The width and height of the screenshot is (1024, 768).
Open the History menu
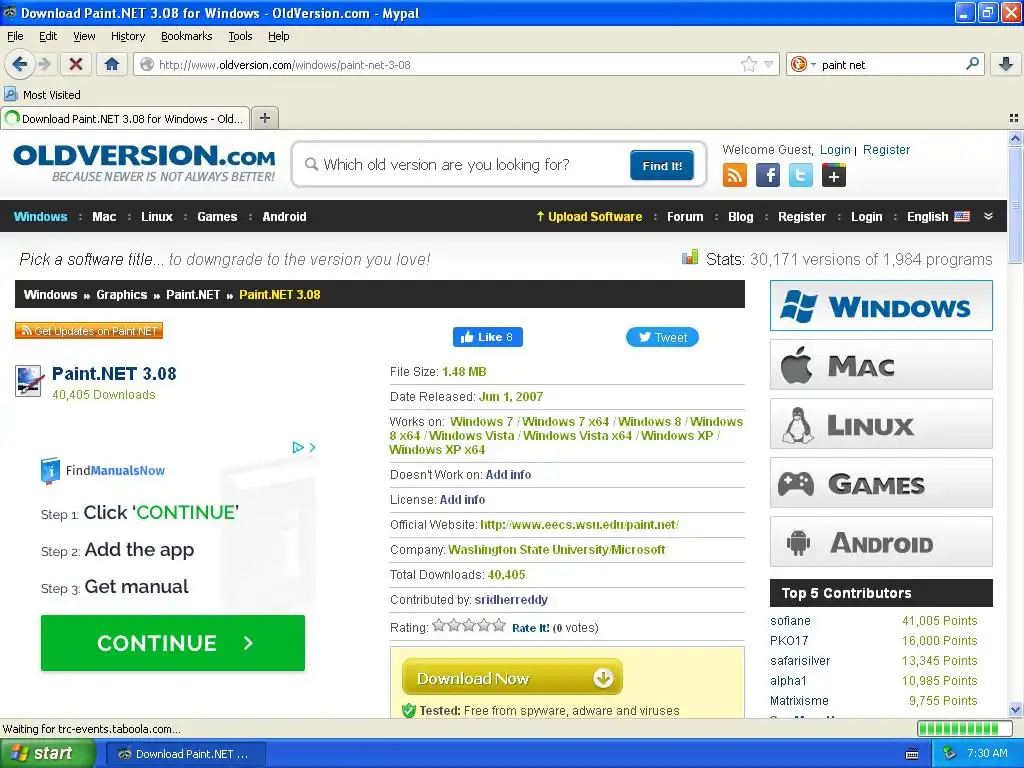click(128, 36)
